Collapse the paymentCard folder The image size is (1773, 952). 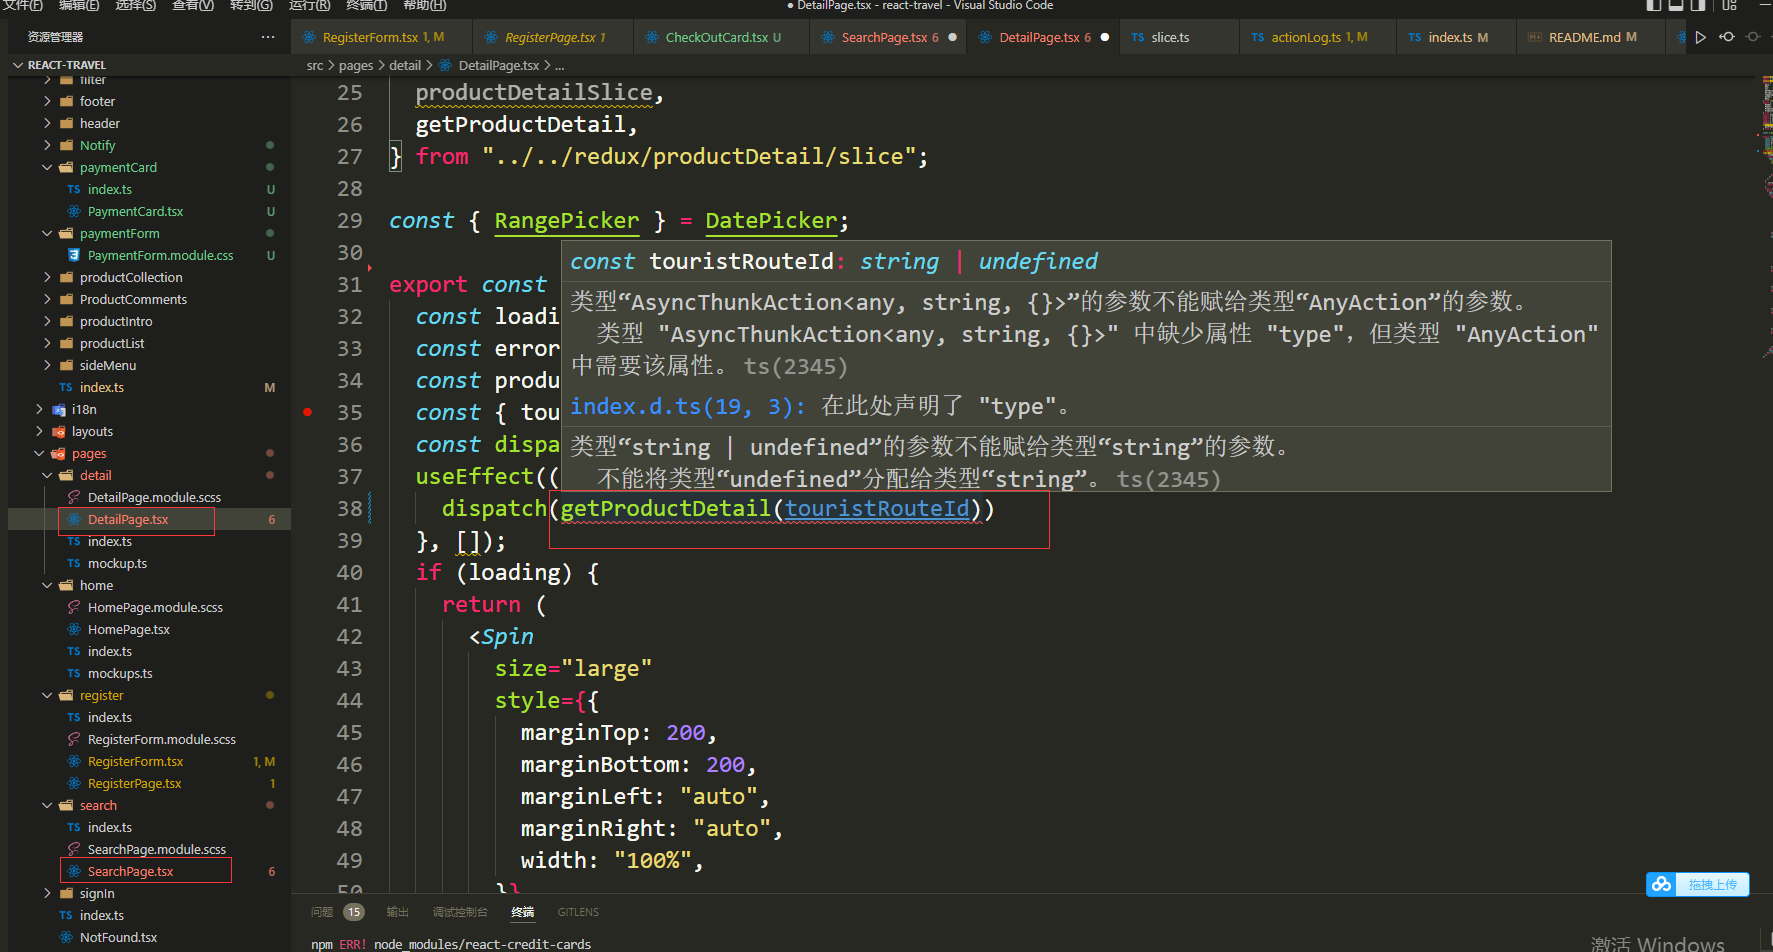[x=47, y=167]
